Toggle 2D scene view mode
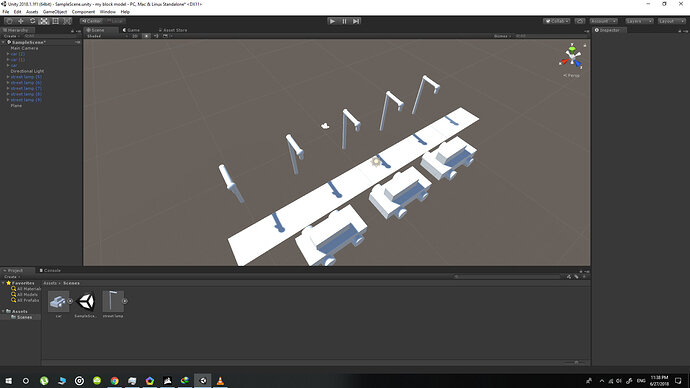The image size is (690, 388). (135, 36)
